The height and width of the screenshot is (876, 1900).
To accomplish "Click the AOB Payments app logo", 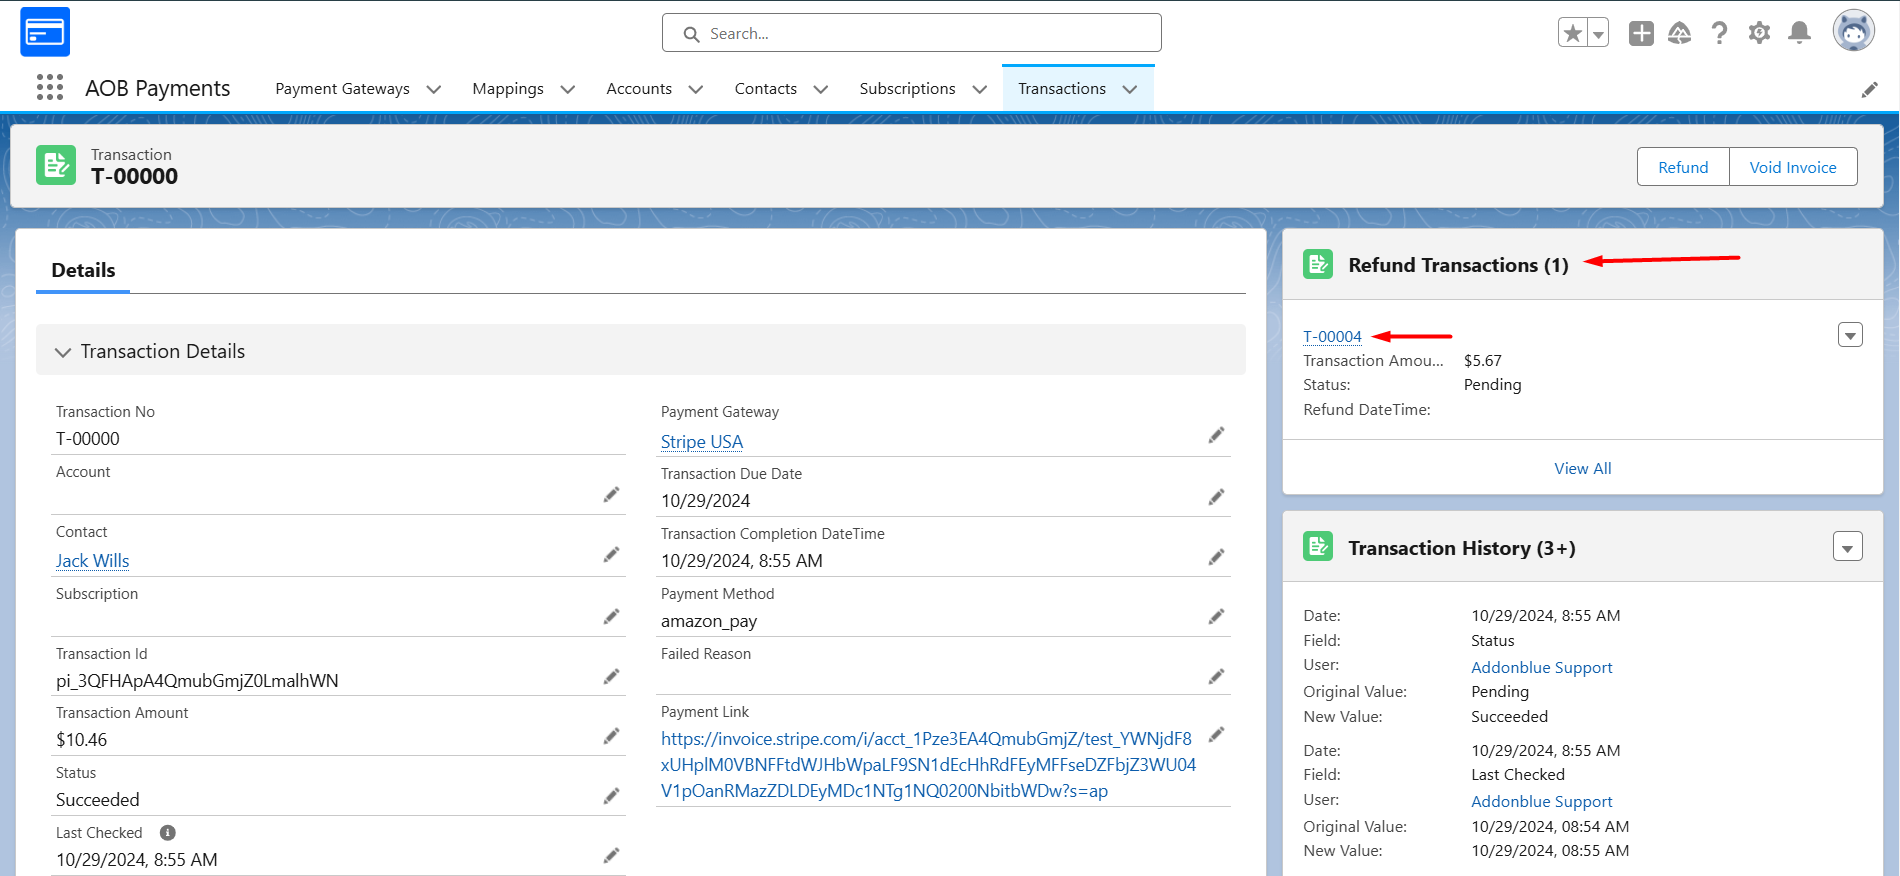I will tap(45, 32).
